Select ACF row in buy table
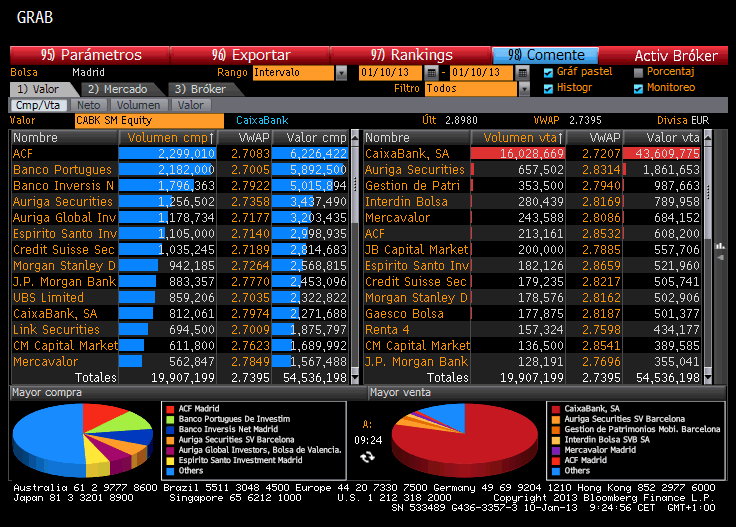 pos(180,153)
